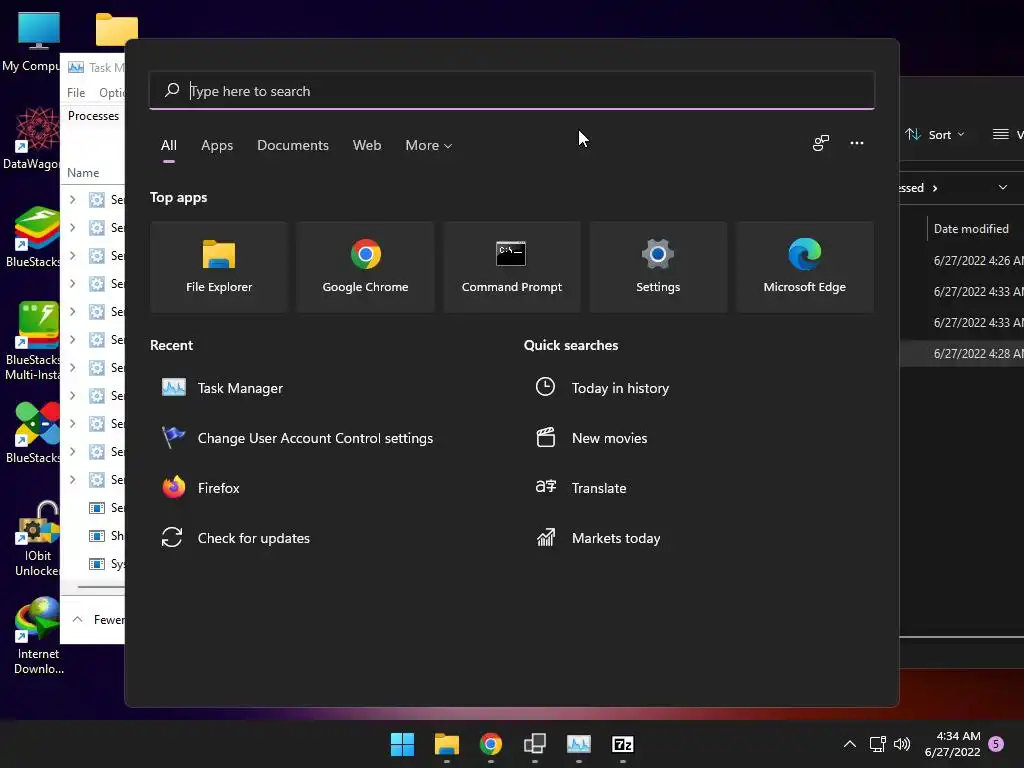Expand the first process row in Task Manager

click(72, 200)
